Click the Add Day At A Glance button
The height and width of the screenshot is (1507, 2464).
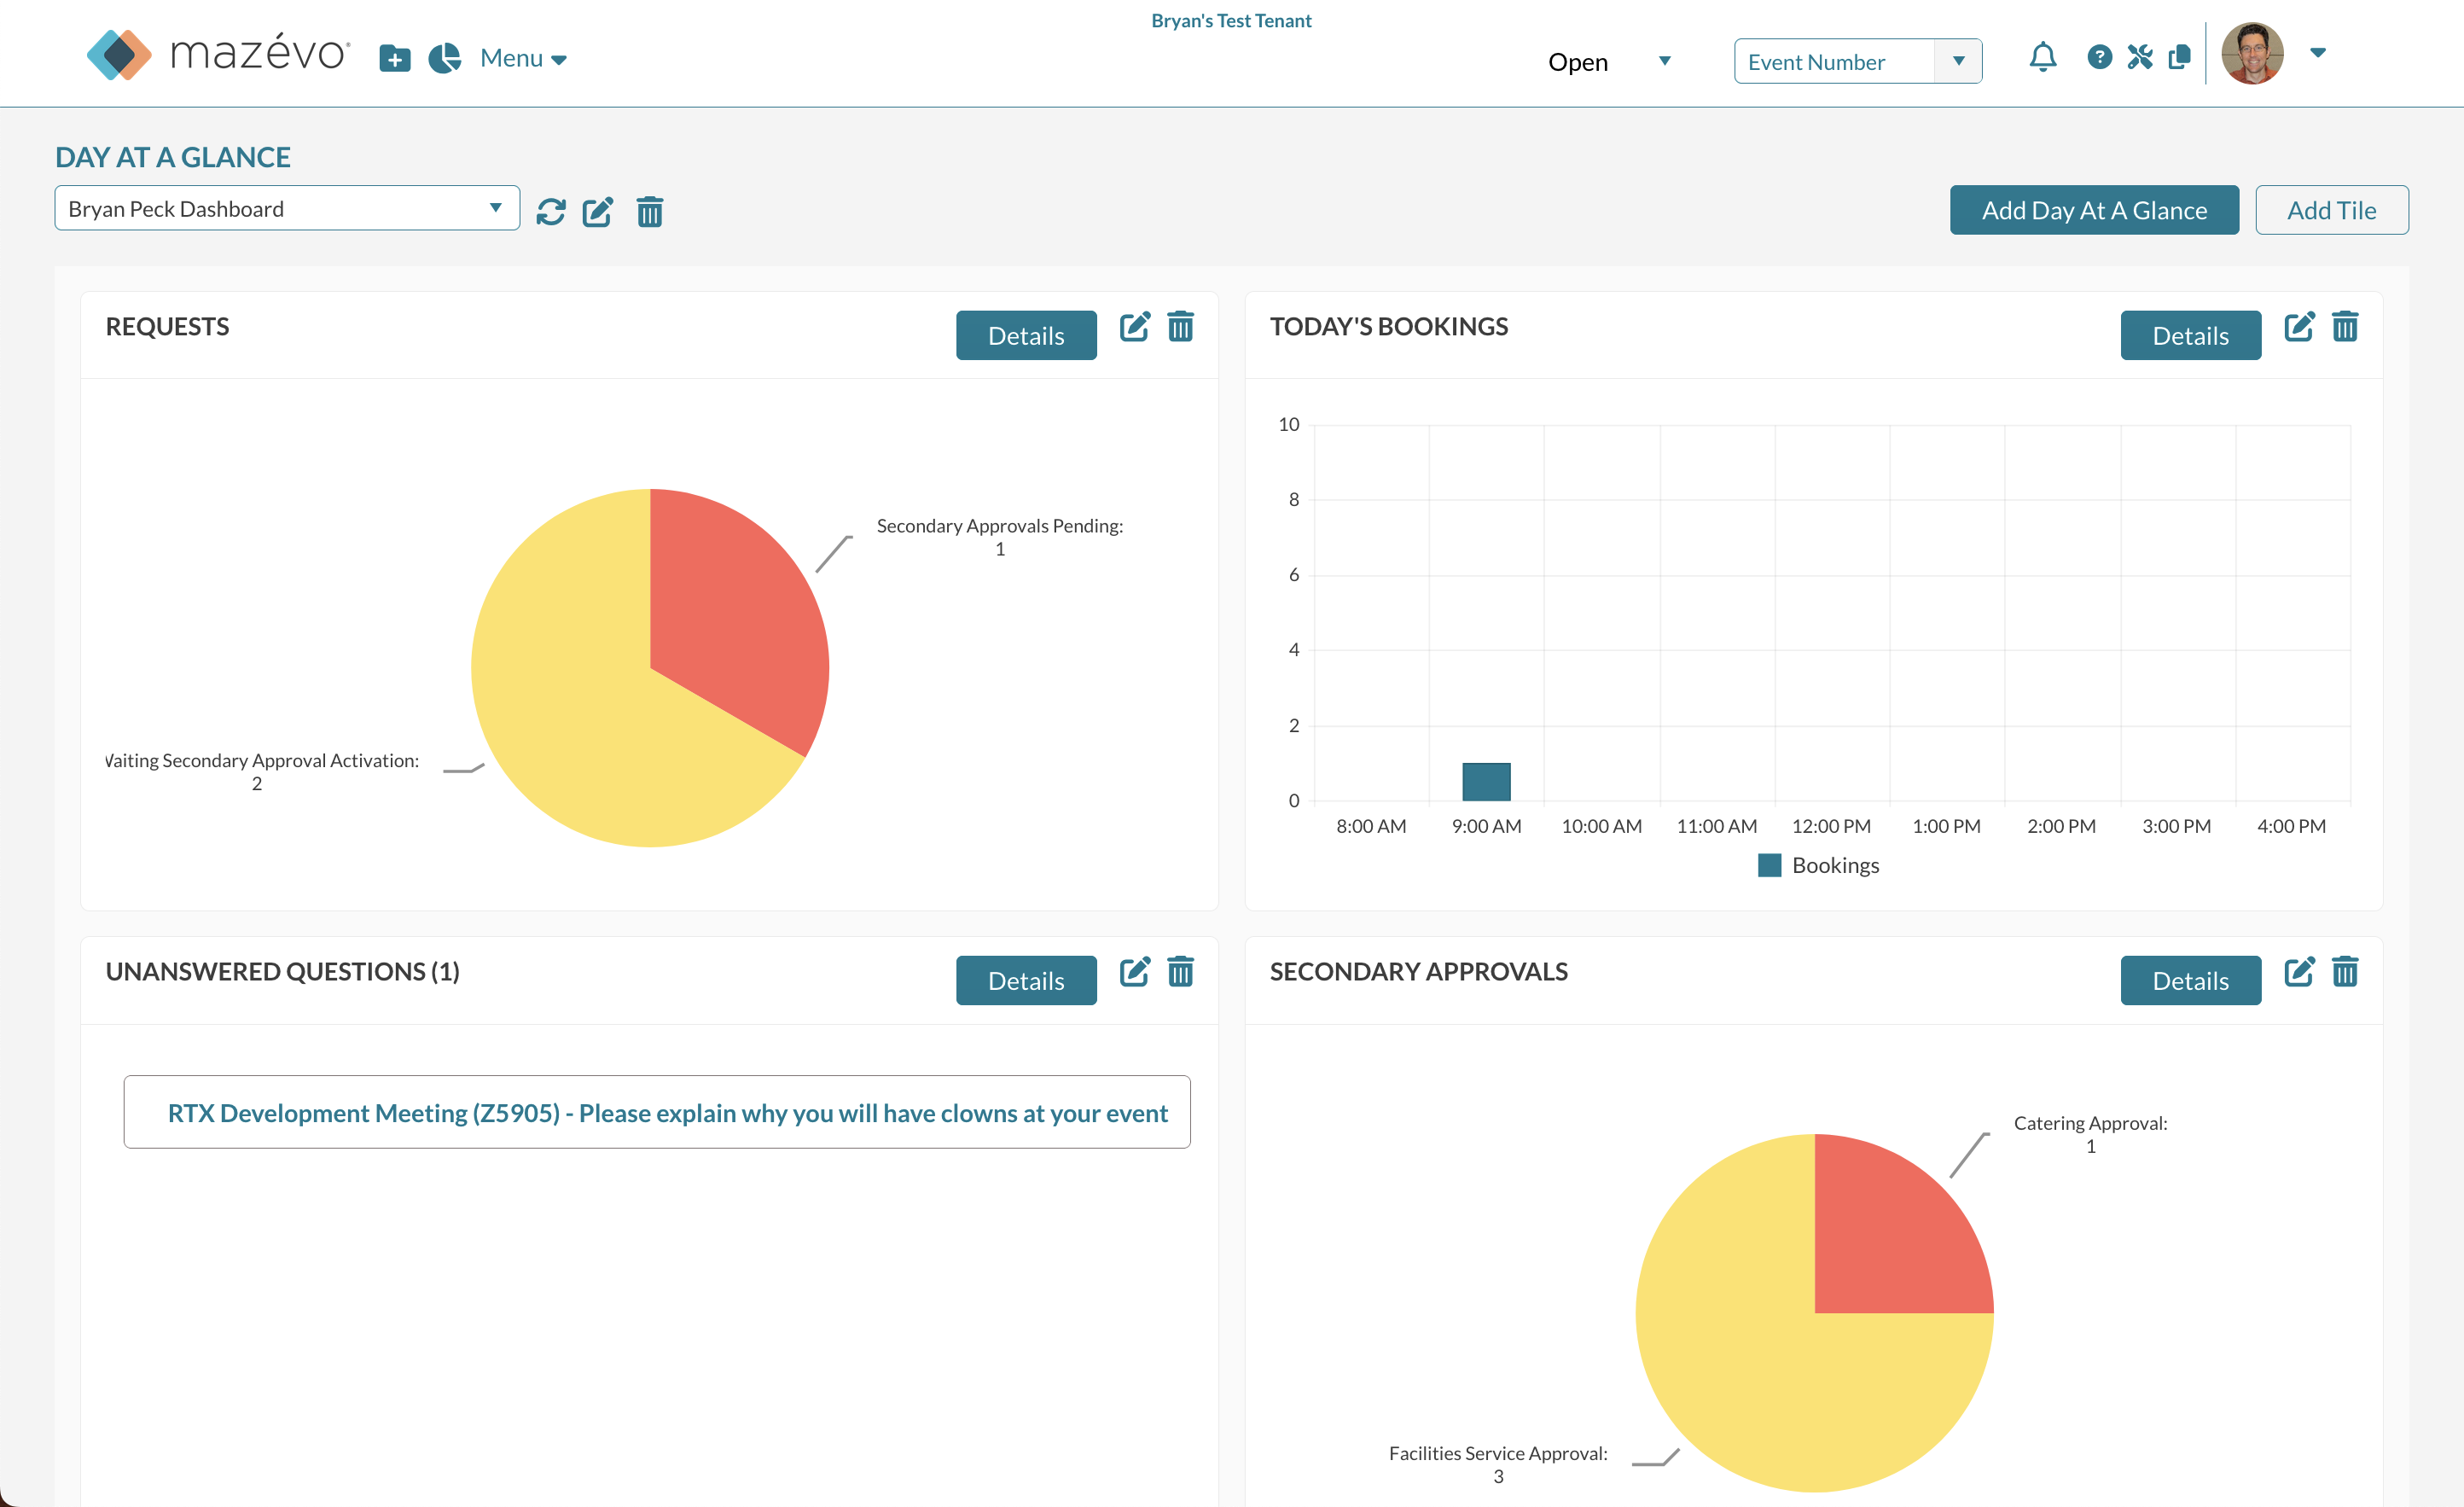pyautogui.click(x=2094, y=210)
